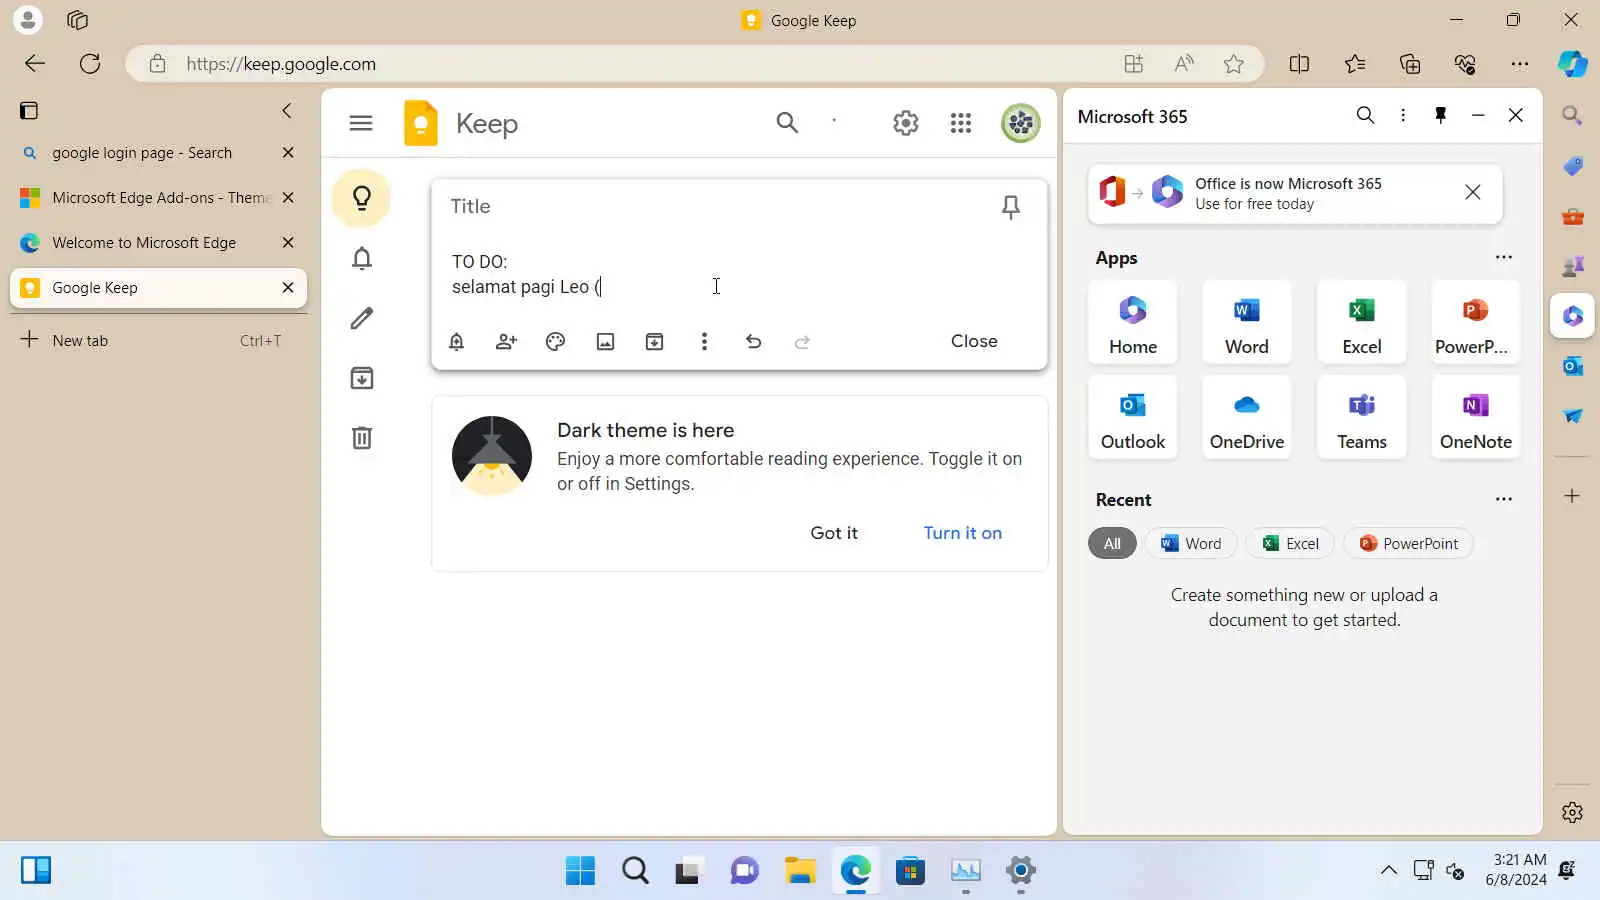Pin the note being edited
This screenshot has width=1600, height=900.
click(x=1011, y=207)
